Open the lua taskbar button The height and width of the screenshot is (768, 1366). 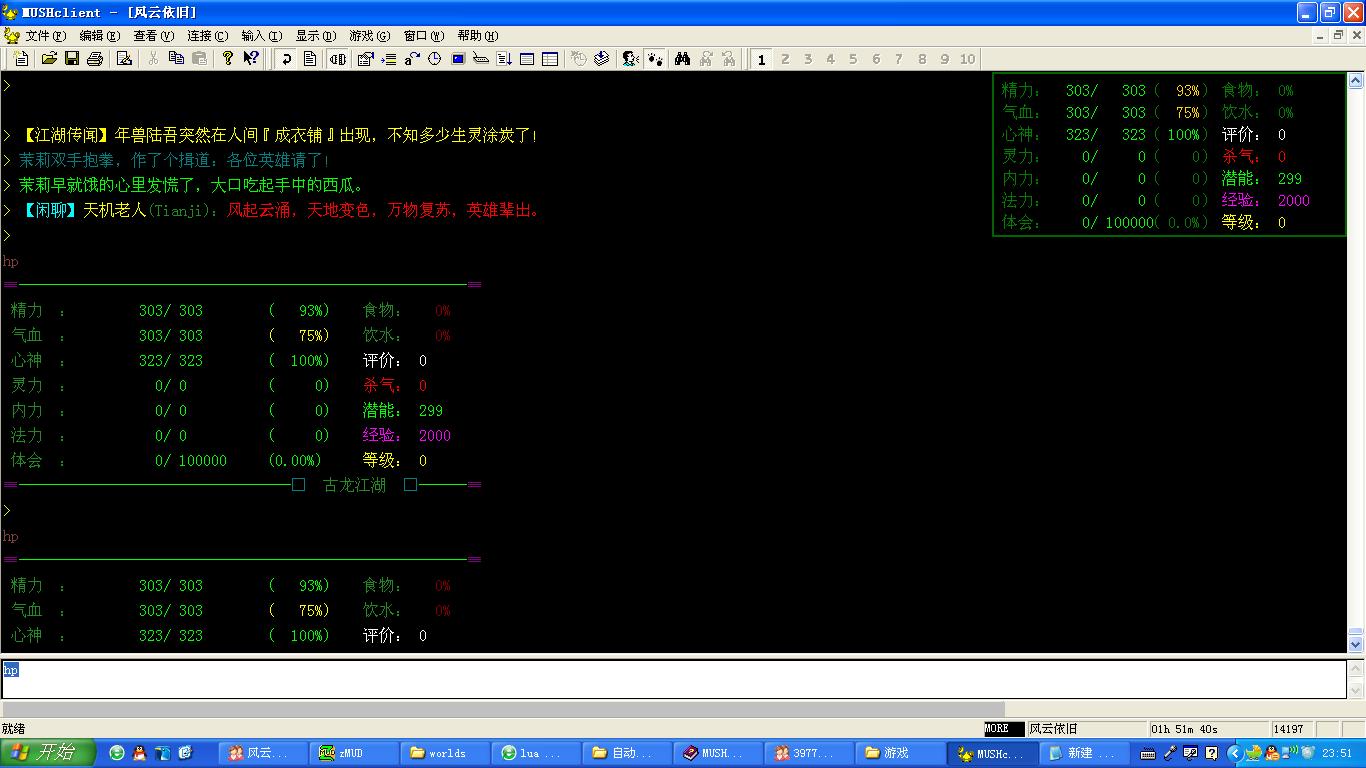[535, 753]
